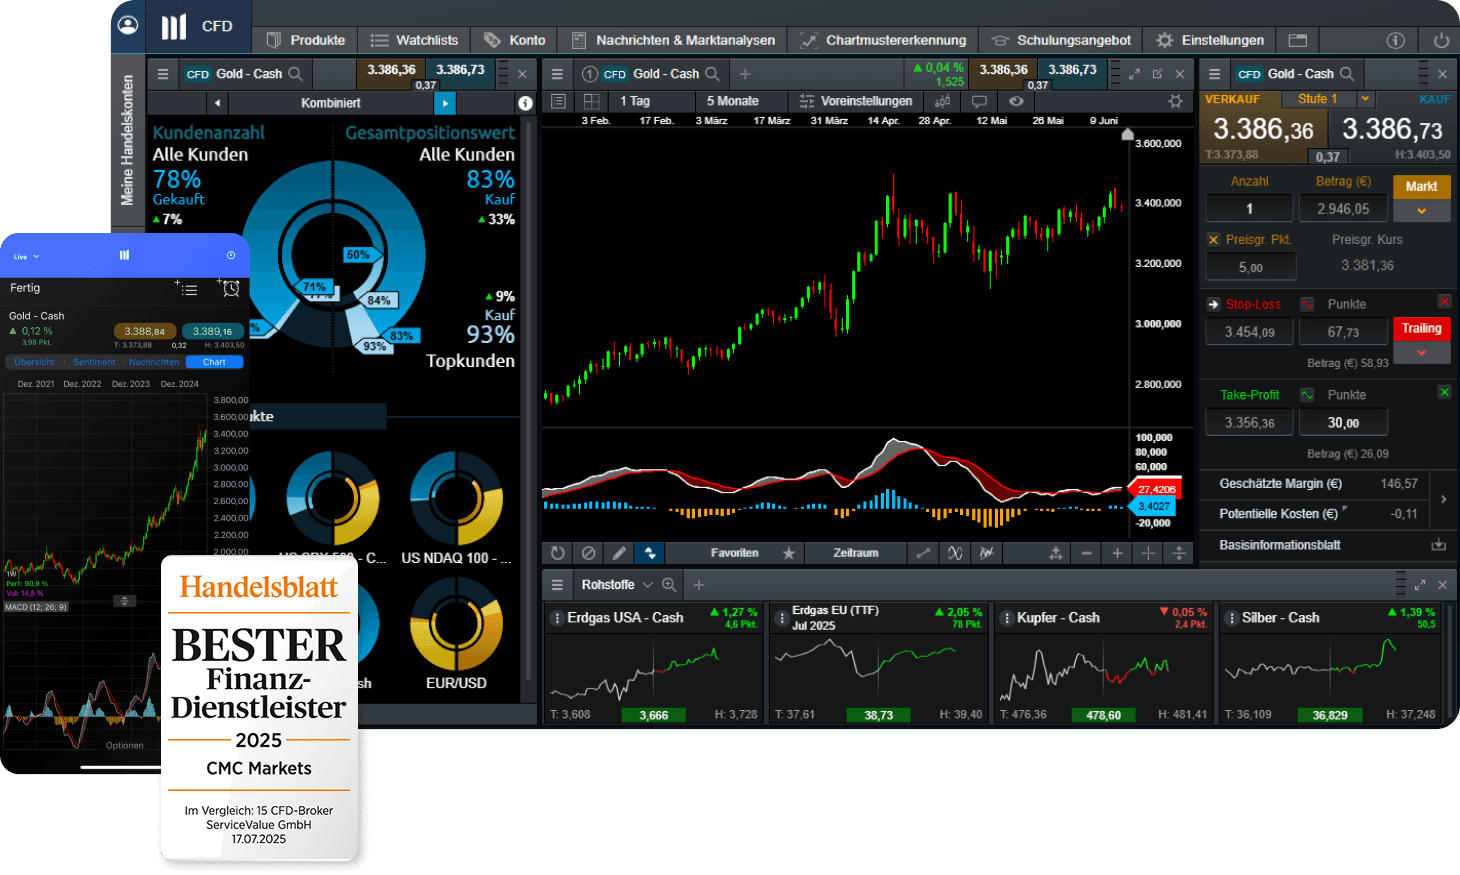
Task: Toggle the eye visibility icon above the chart
Action: click(x=1017, y=101)
